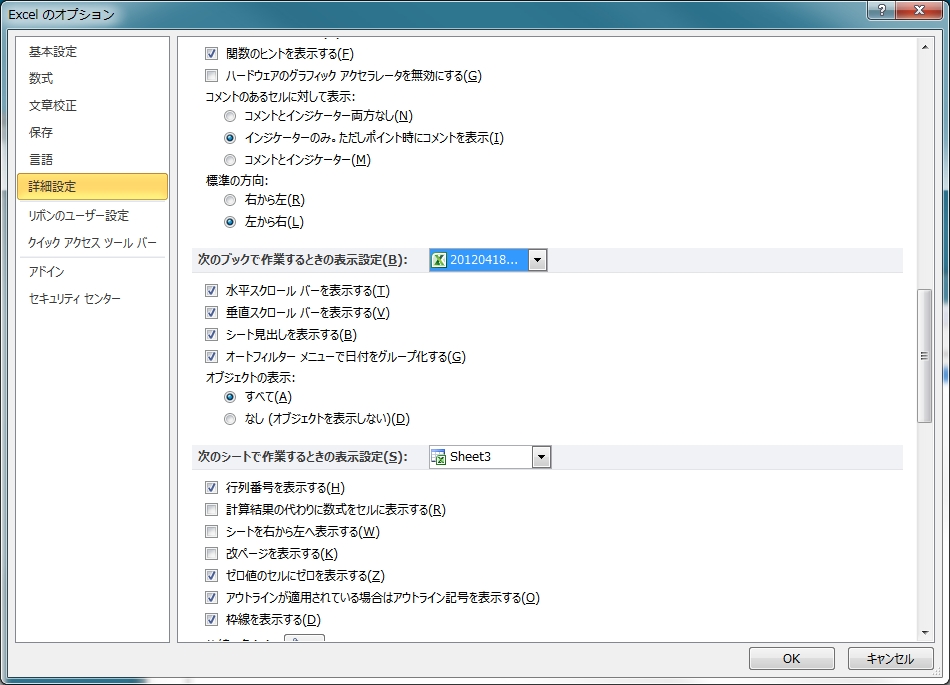Select 詳細設定 category
Viewport: 950px width, 685px height.
[93, 187]
